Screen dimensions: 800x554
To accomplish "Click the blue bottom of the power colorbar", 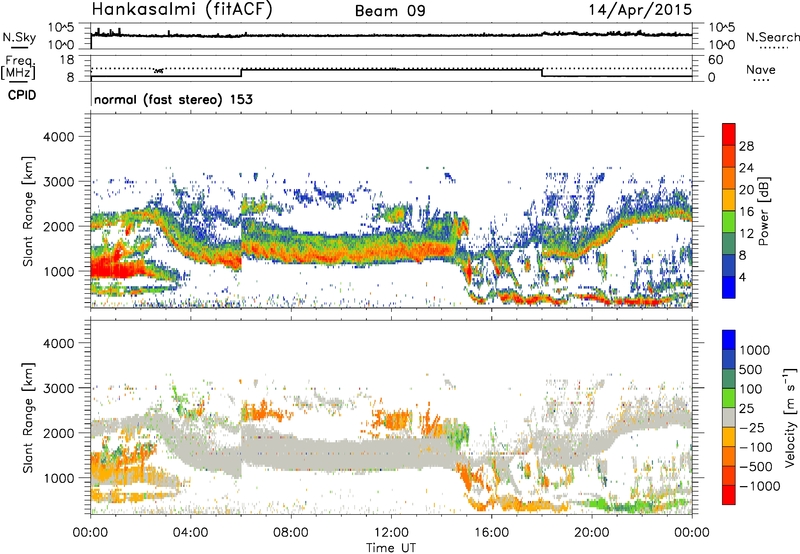I will (729, 287).
